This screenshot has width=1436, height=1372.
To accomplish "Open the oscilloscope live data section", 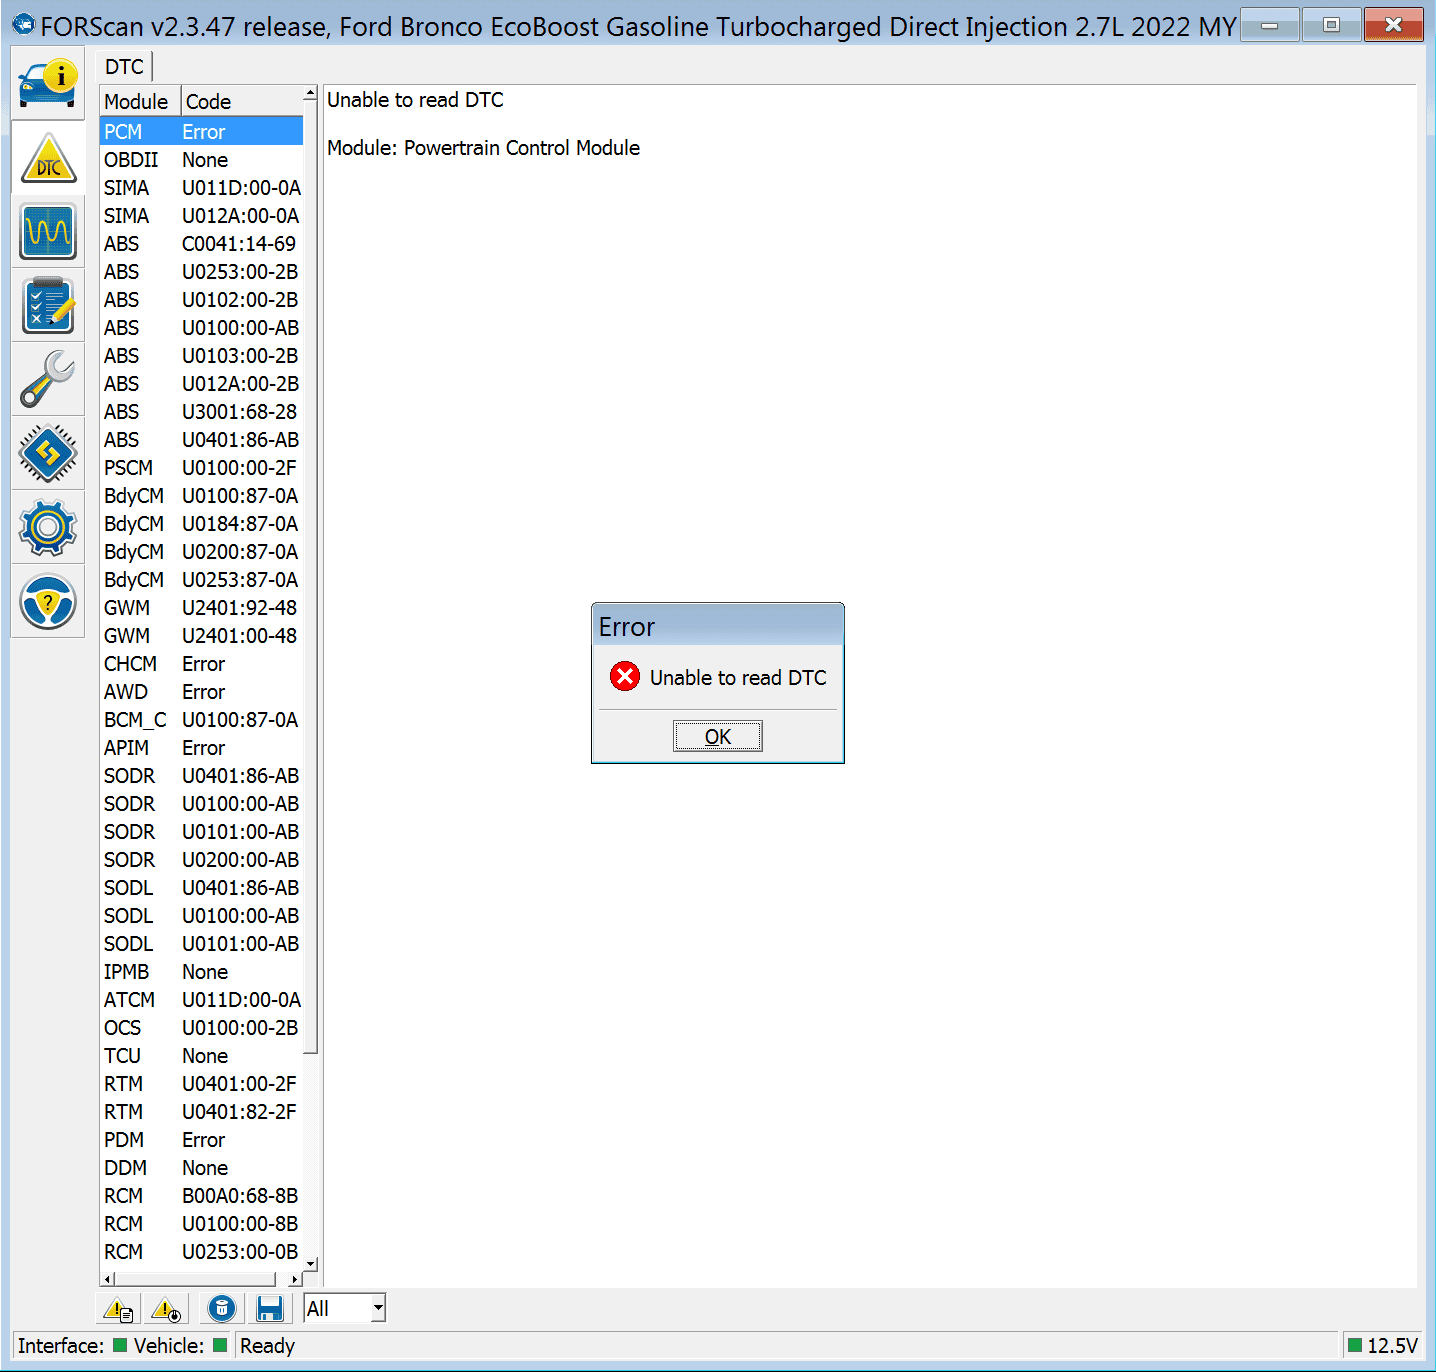I will [x=48, y=232].
